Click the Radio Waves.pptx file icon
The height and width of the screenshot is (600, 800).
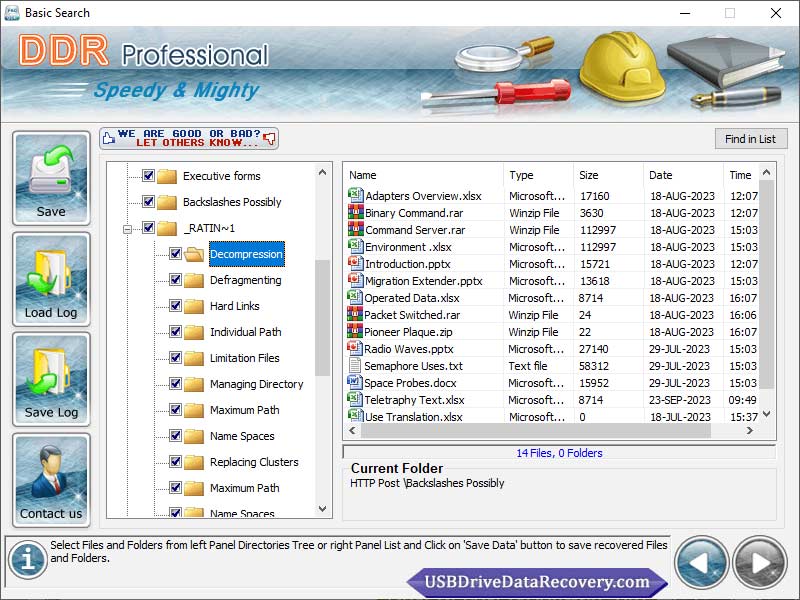click(355, 349)
